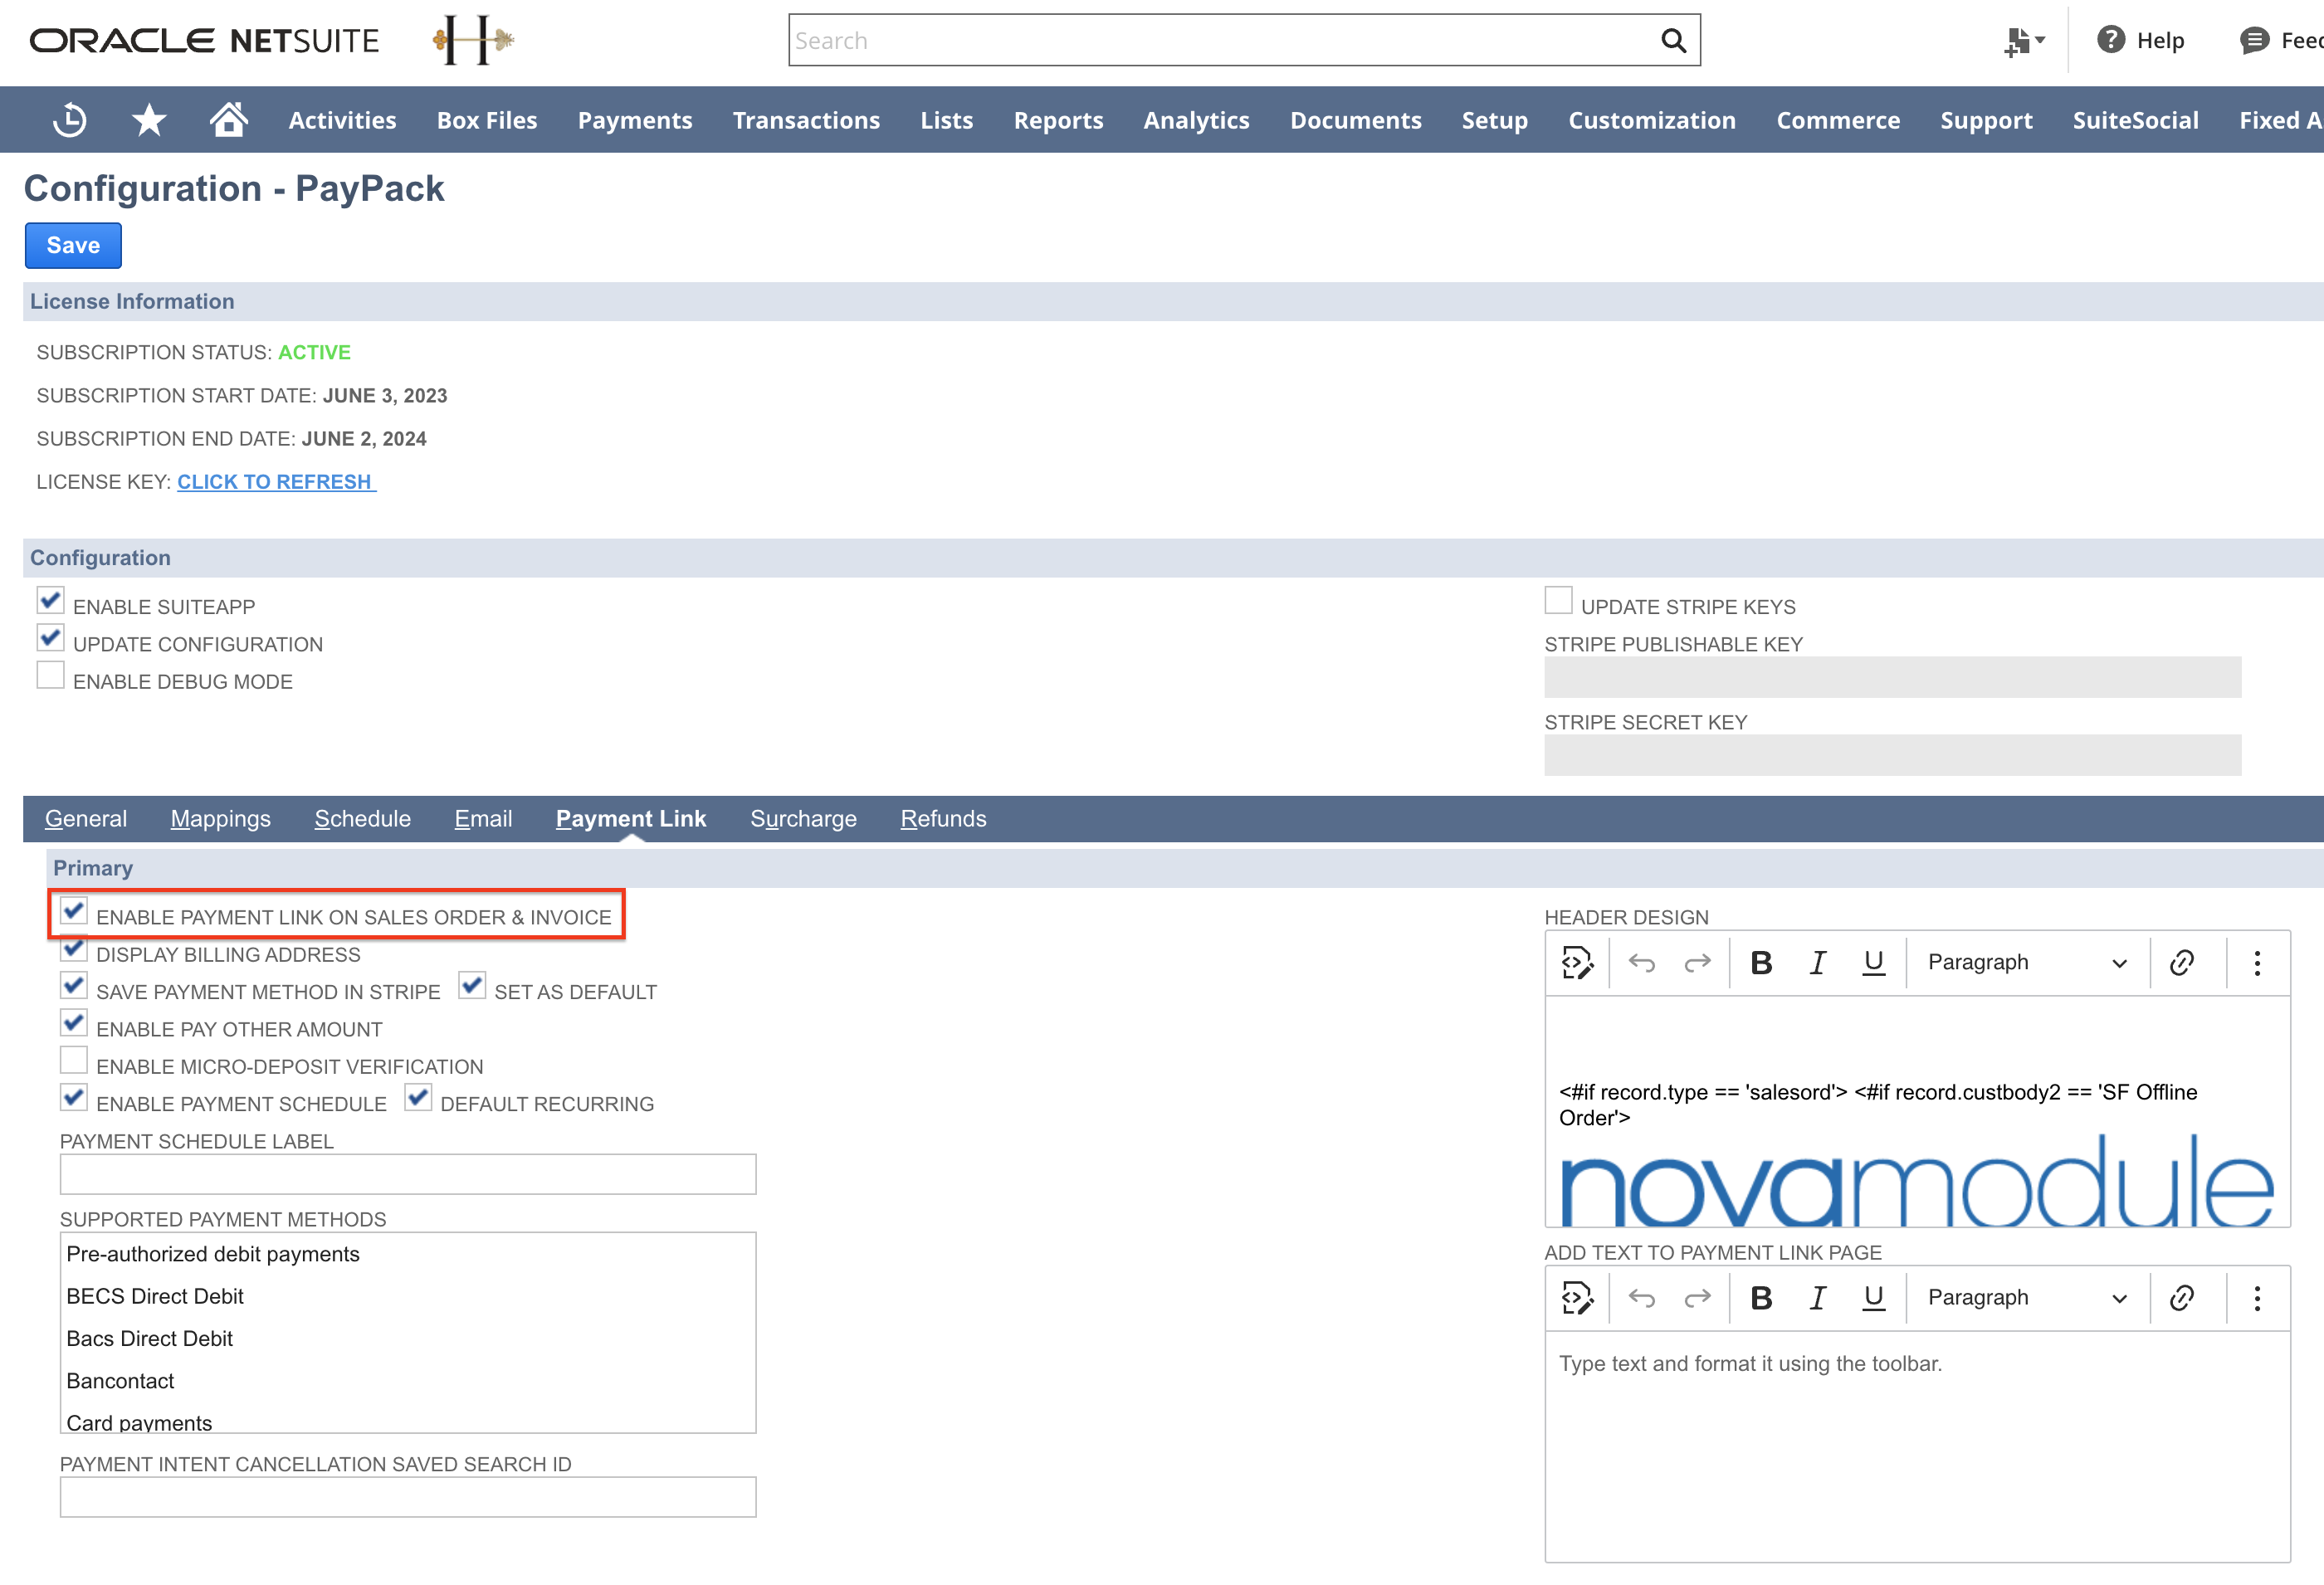Toggle underline in Header Design editor
2324x1585 pixels.
pyautogui.click(x=1873, y=963)
